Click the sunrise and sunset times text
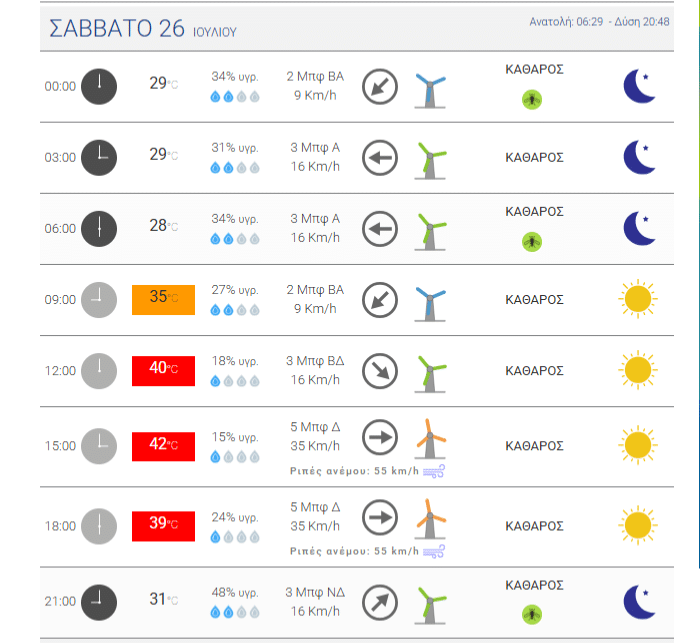 coord(599,21)
